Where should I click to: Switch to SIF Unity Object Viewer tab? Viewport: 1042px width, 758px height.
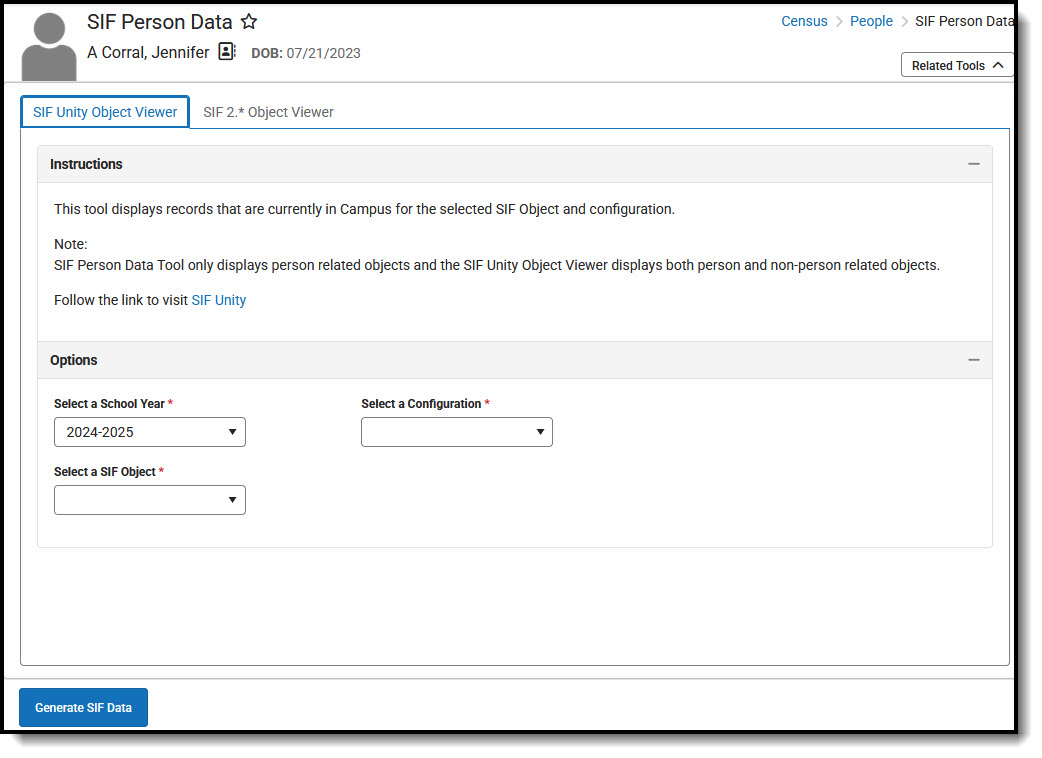tap(105, 112)
